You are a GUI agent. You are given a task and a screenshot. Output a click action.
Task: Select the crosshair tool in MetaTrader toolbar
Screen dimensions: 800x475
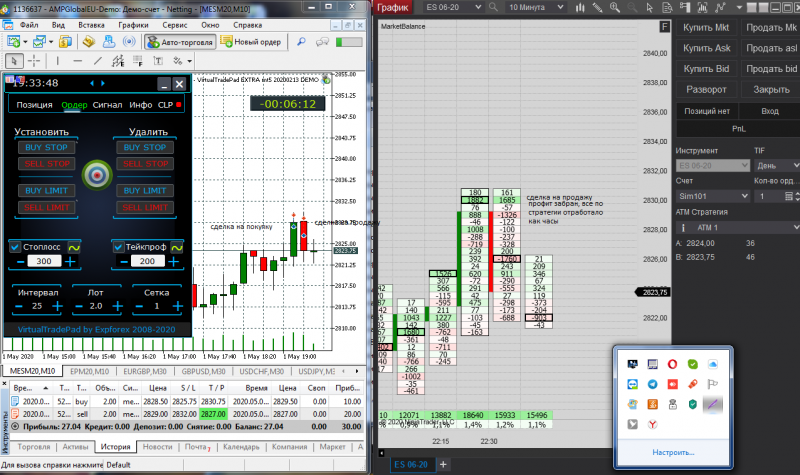[x=34, y=61]
